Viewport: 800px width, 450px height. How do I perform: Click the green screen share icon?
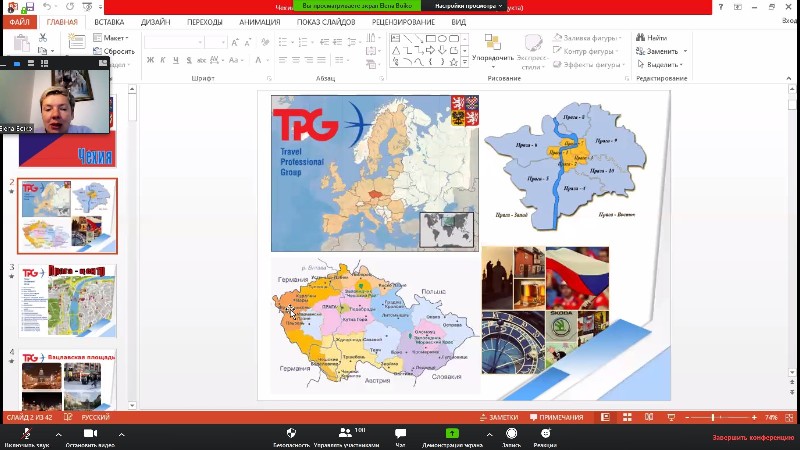tap(452, 433)
